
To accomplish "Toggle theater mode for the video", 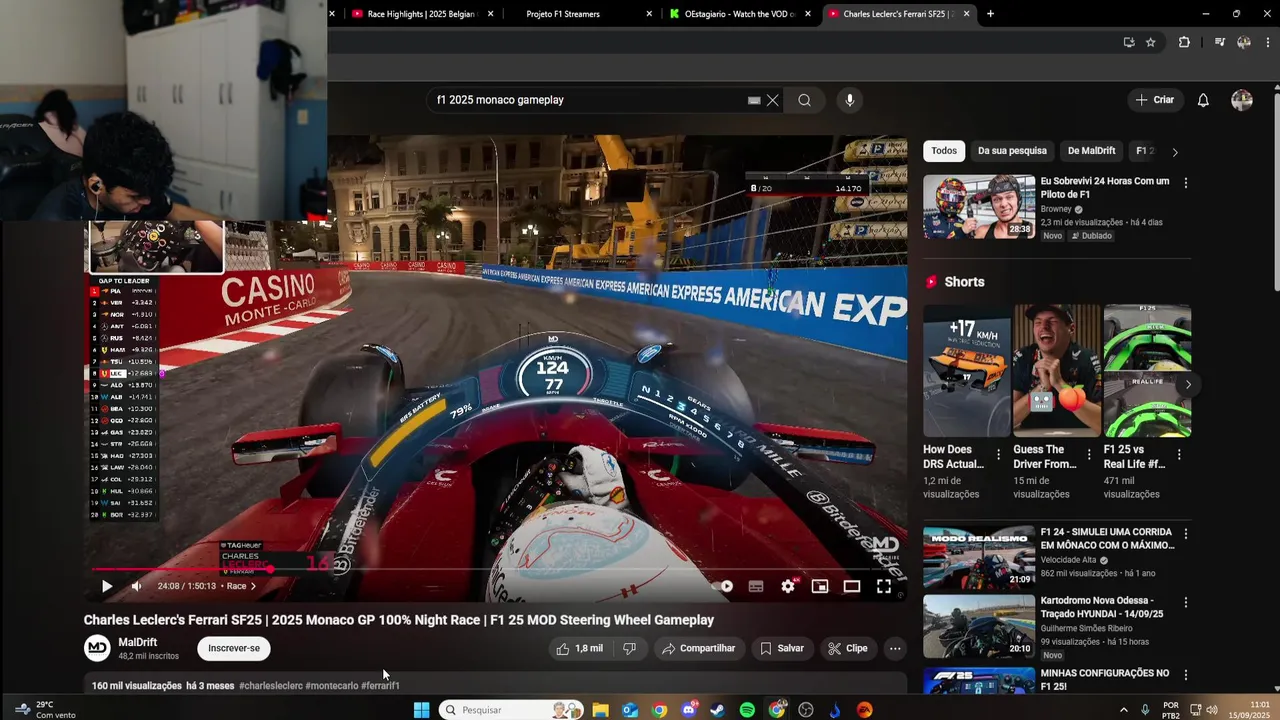I will click(x=852, y=586).
